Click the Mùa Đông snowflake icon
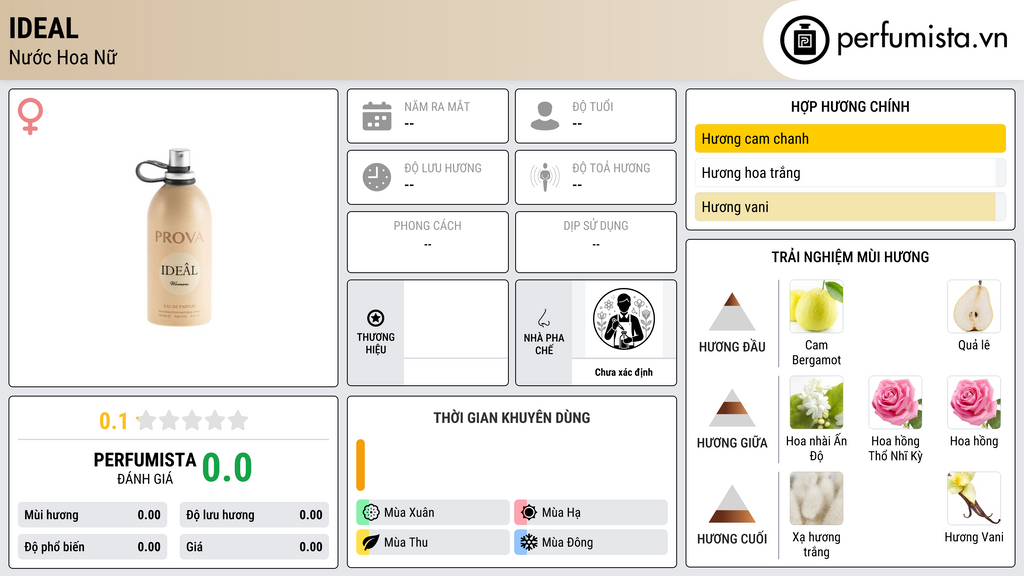The width and height of the screenshot is (1024, 576). [x=529, y=542]
